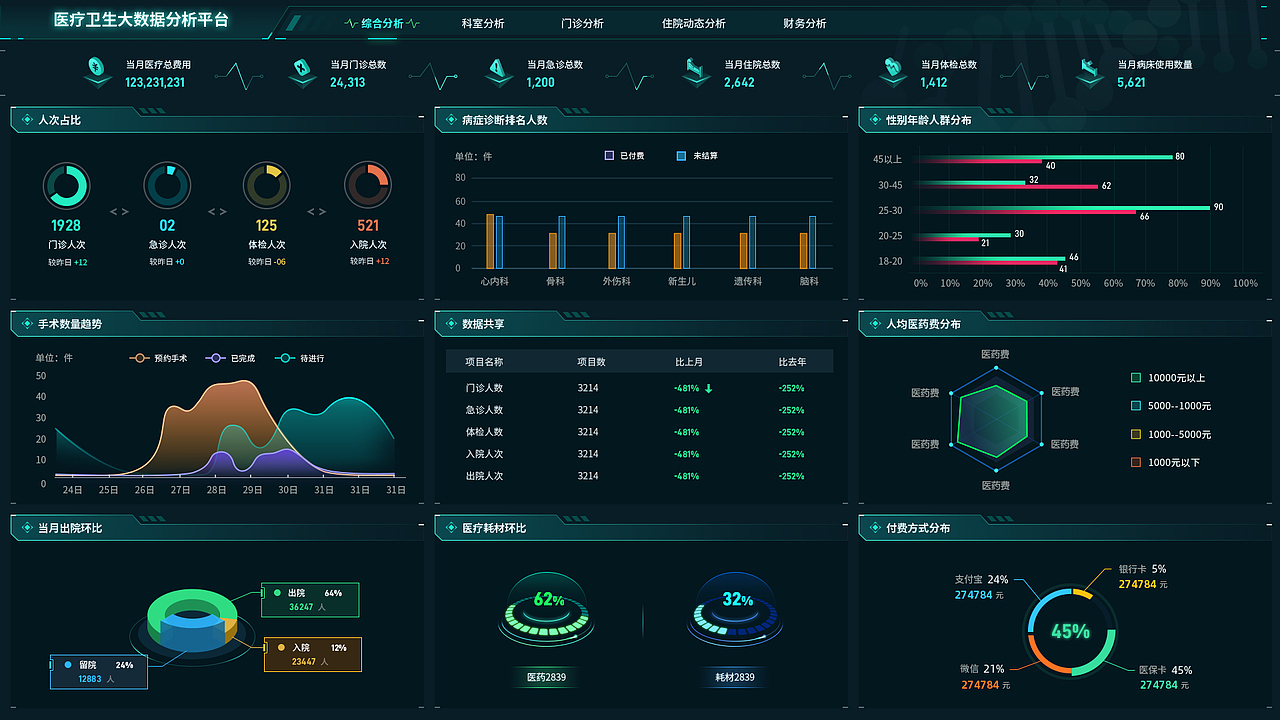
Task: Click the 医疗卫生大数据分析平台 title
Action: [141, 20]
